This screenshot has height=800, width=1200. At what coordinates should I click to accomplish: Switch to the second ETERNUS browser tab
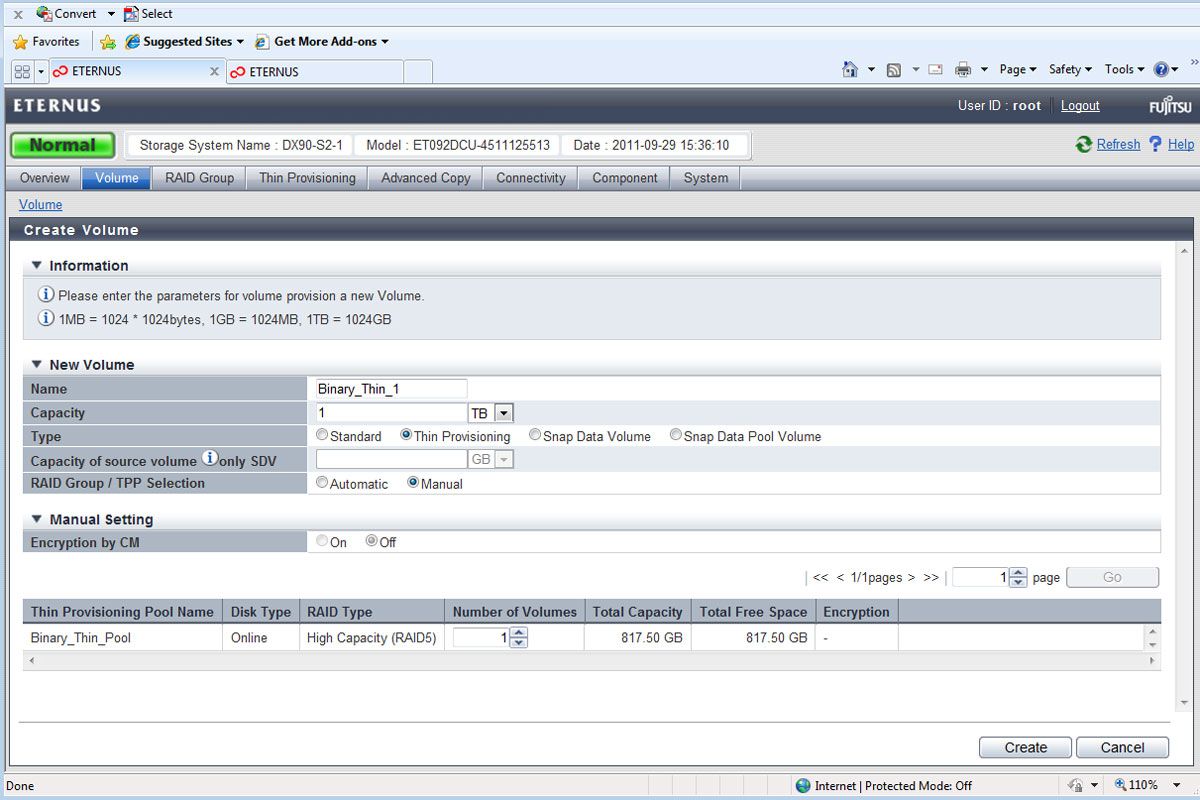click(x=315, y=72)
